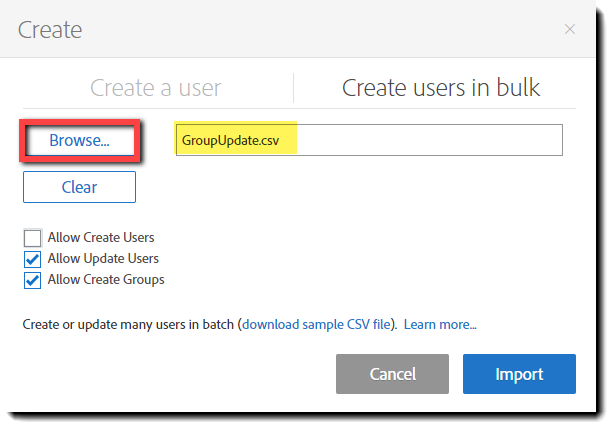Cancel the bulk user import
Viewport: 608px width, 422px height.
[x=392, y=374]
